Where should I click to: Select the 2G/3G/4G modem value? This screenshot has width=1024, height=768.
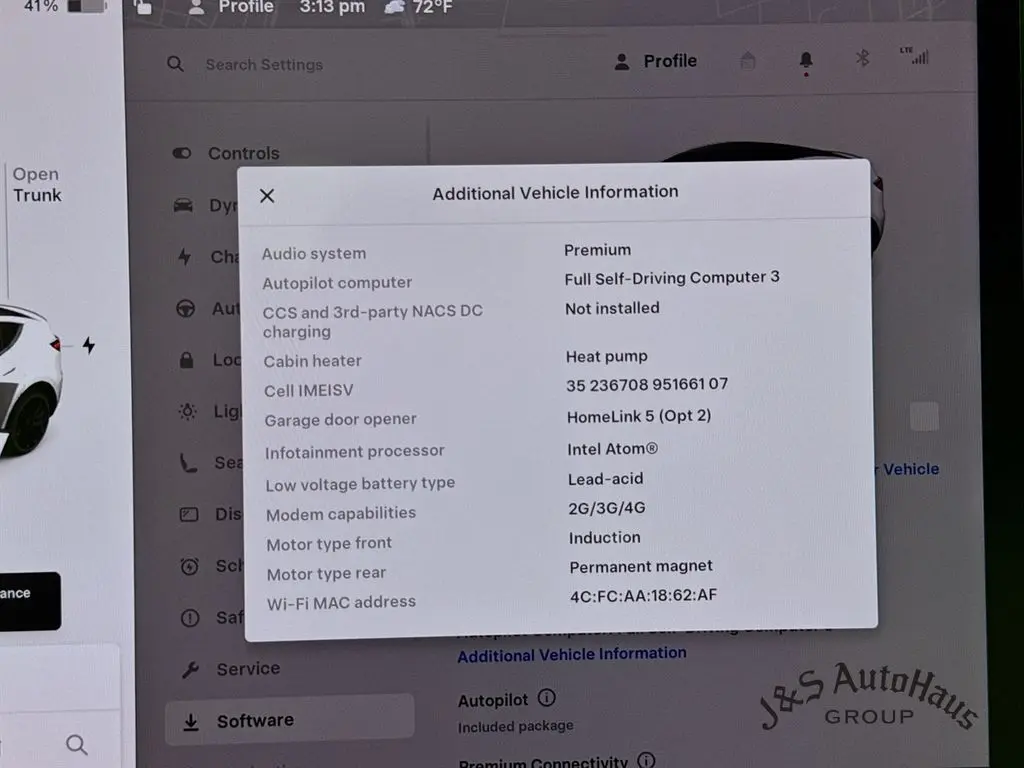click(x=607, y=508)
